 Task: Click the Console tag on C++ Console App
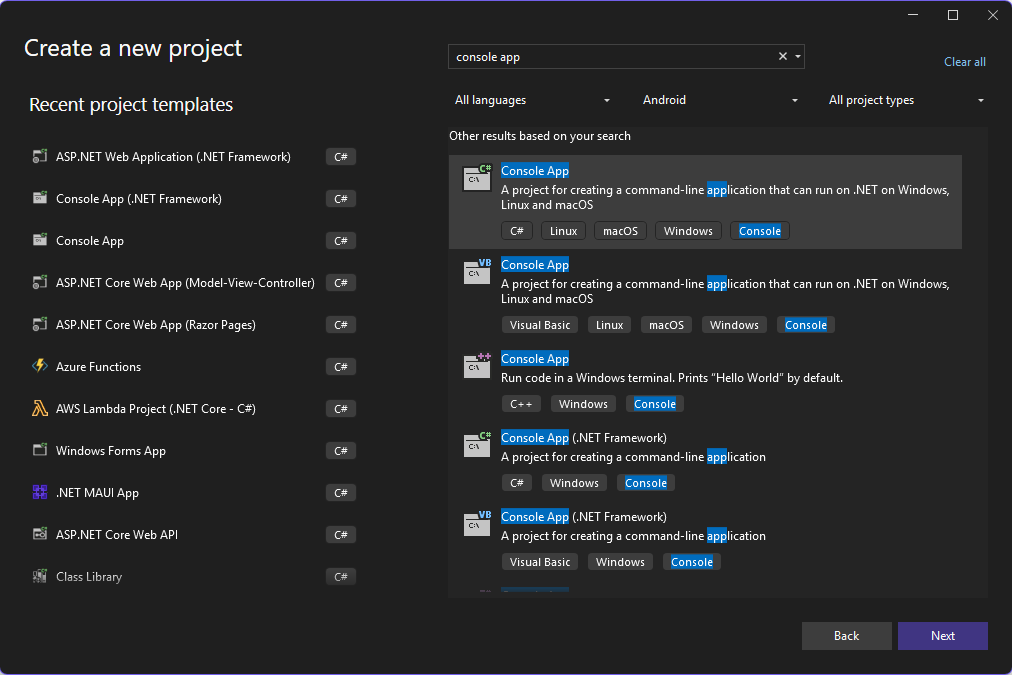(654, 404)
